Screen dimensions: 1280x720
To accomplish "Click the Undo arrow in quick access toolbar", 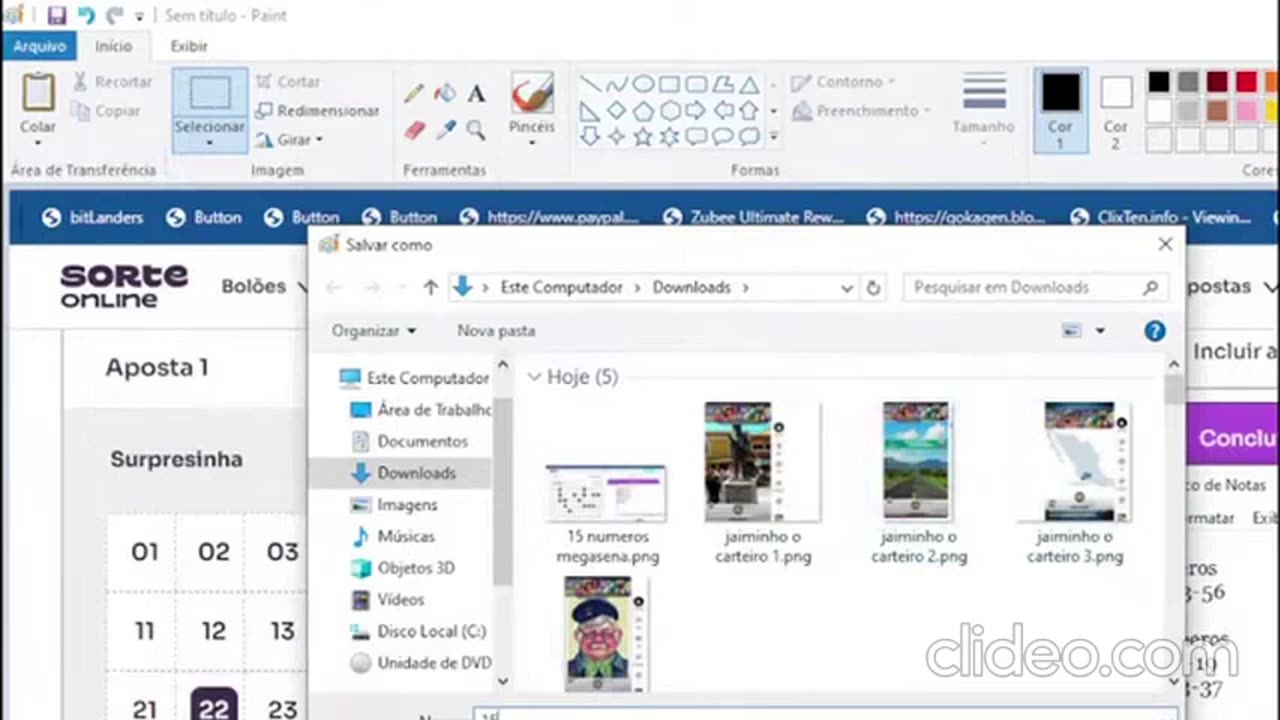I will (x=85, y=15).
